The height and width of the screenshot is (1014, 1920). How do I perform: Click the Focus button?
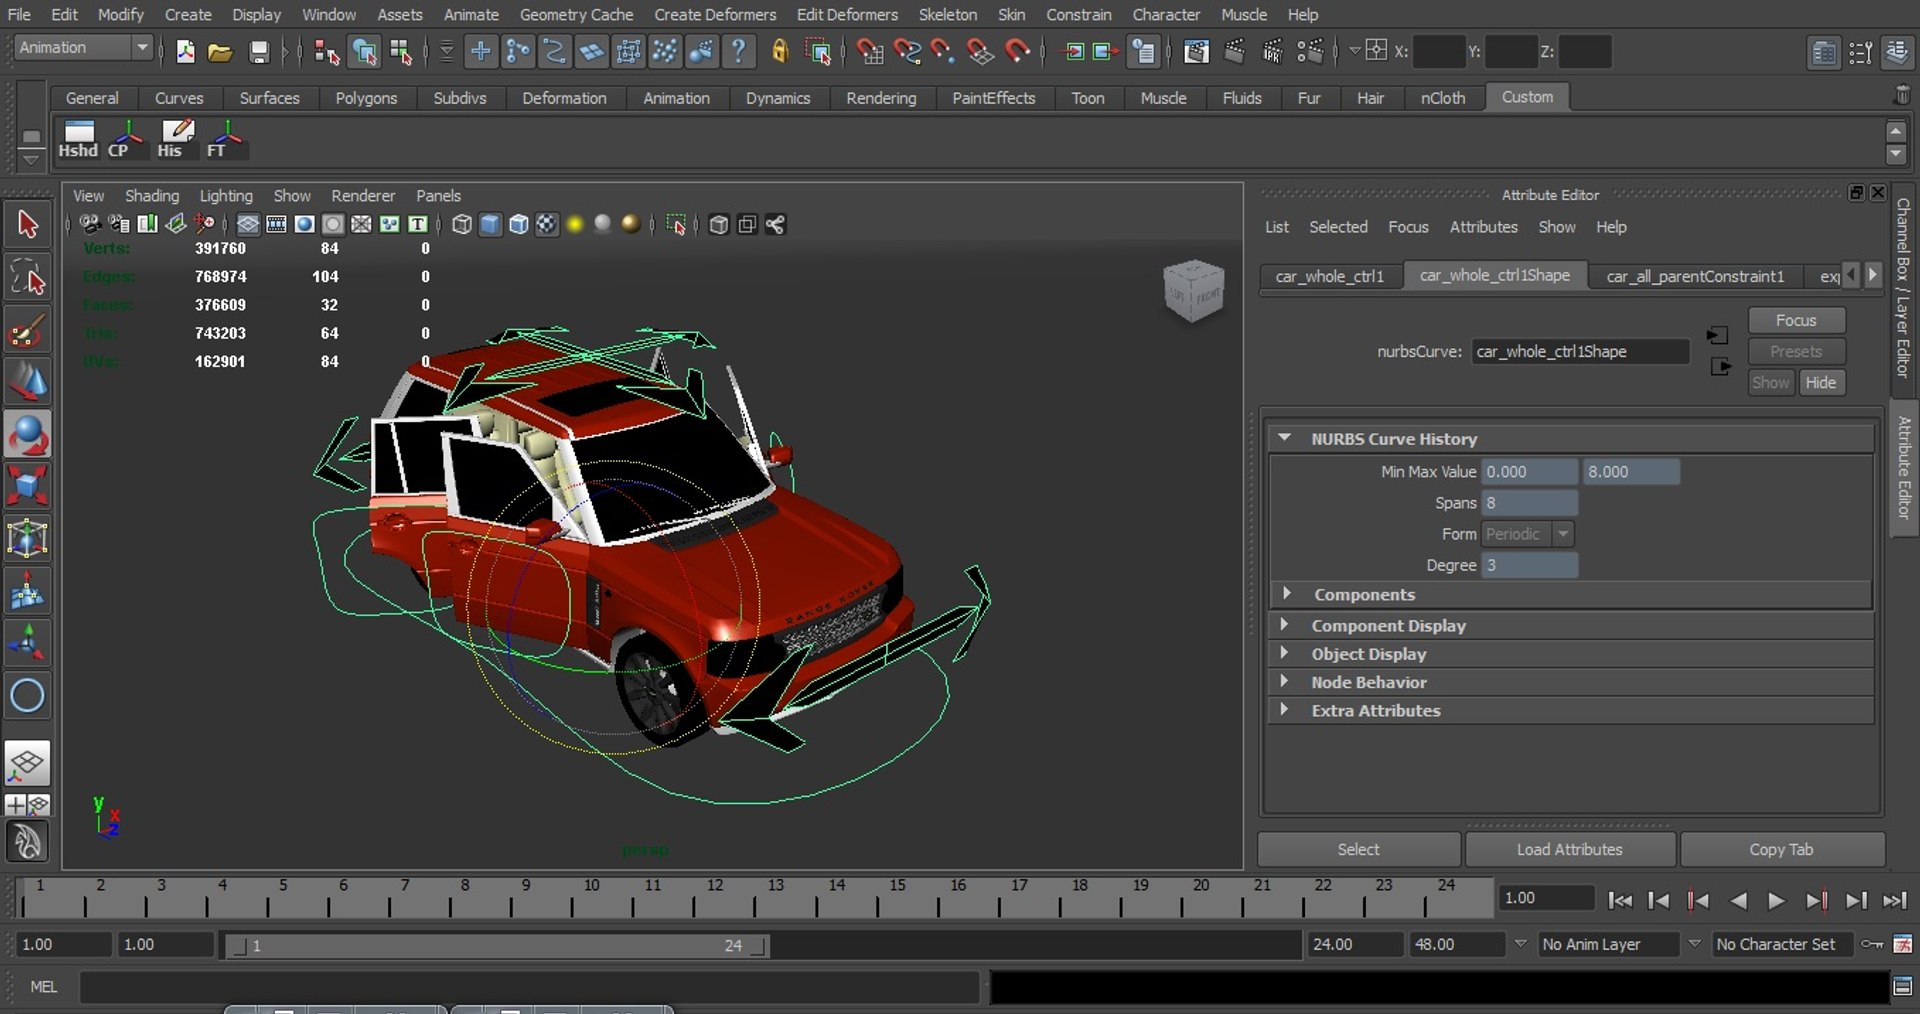tap(1796, 320)
